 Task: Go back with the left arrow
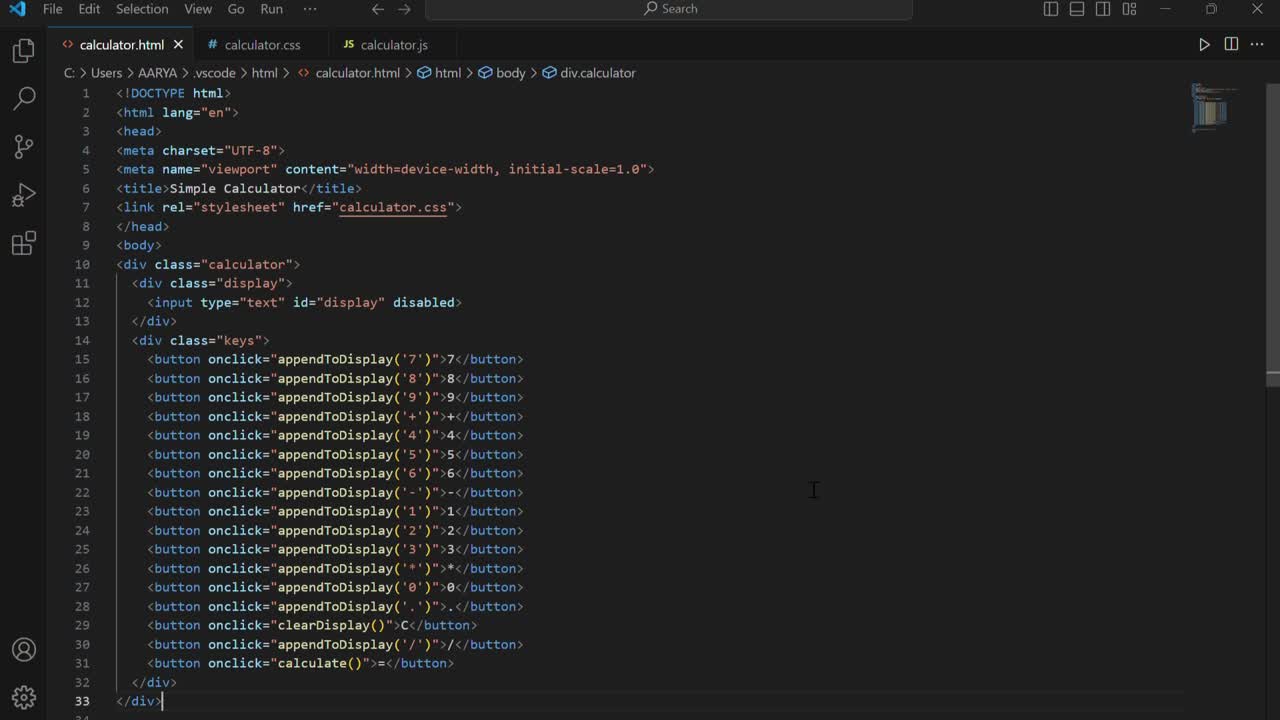tap(377, 9)
